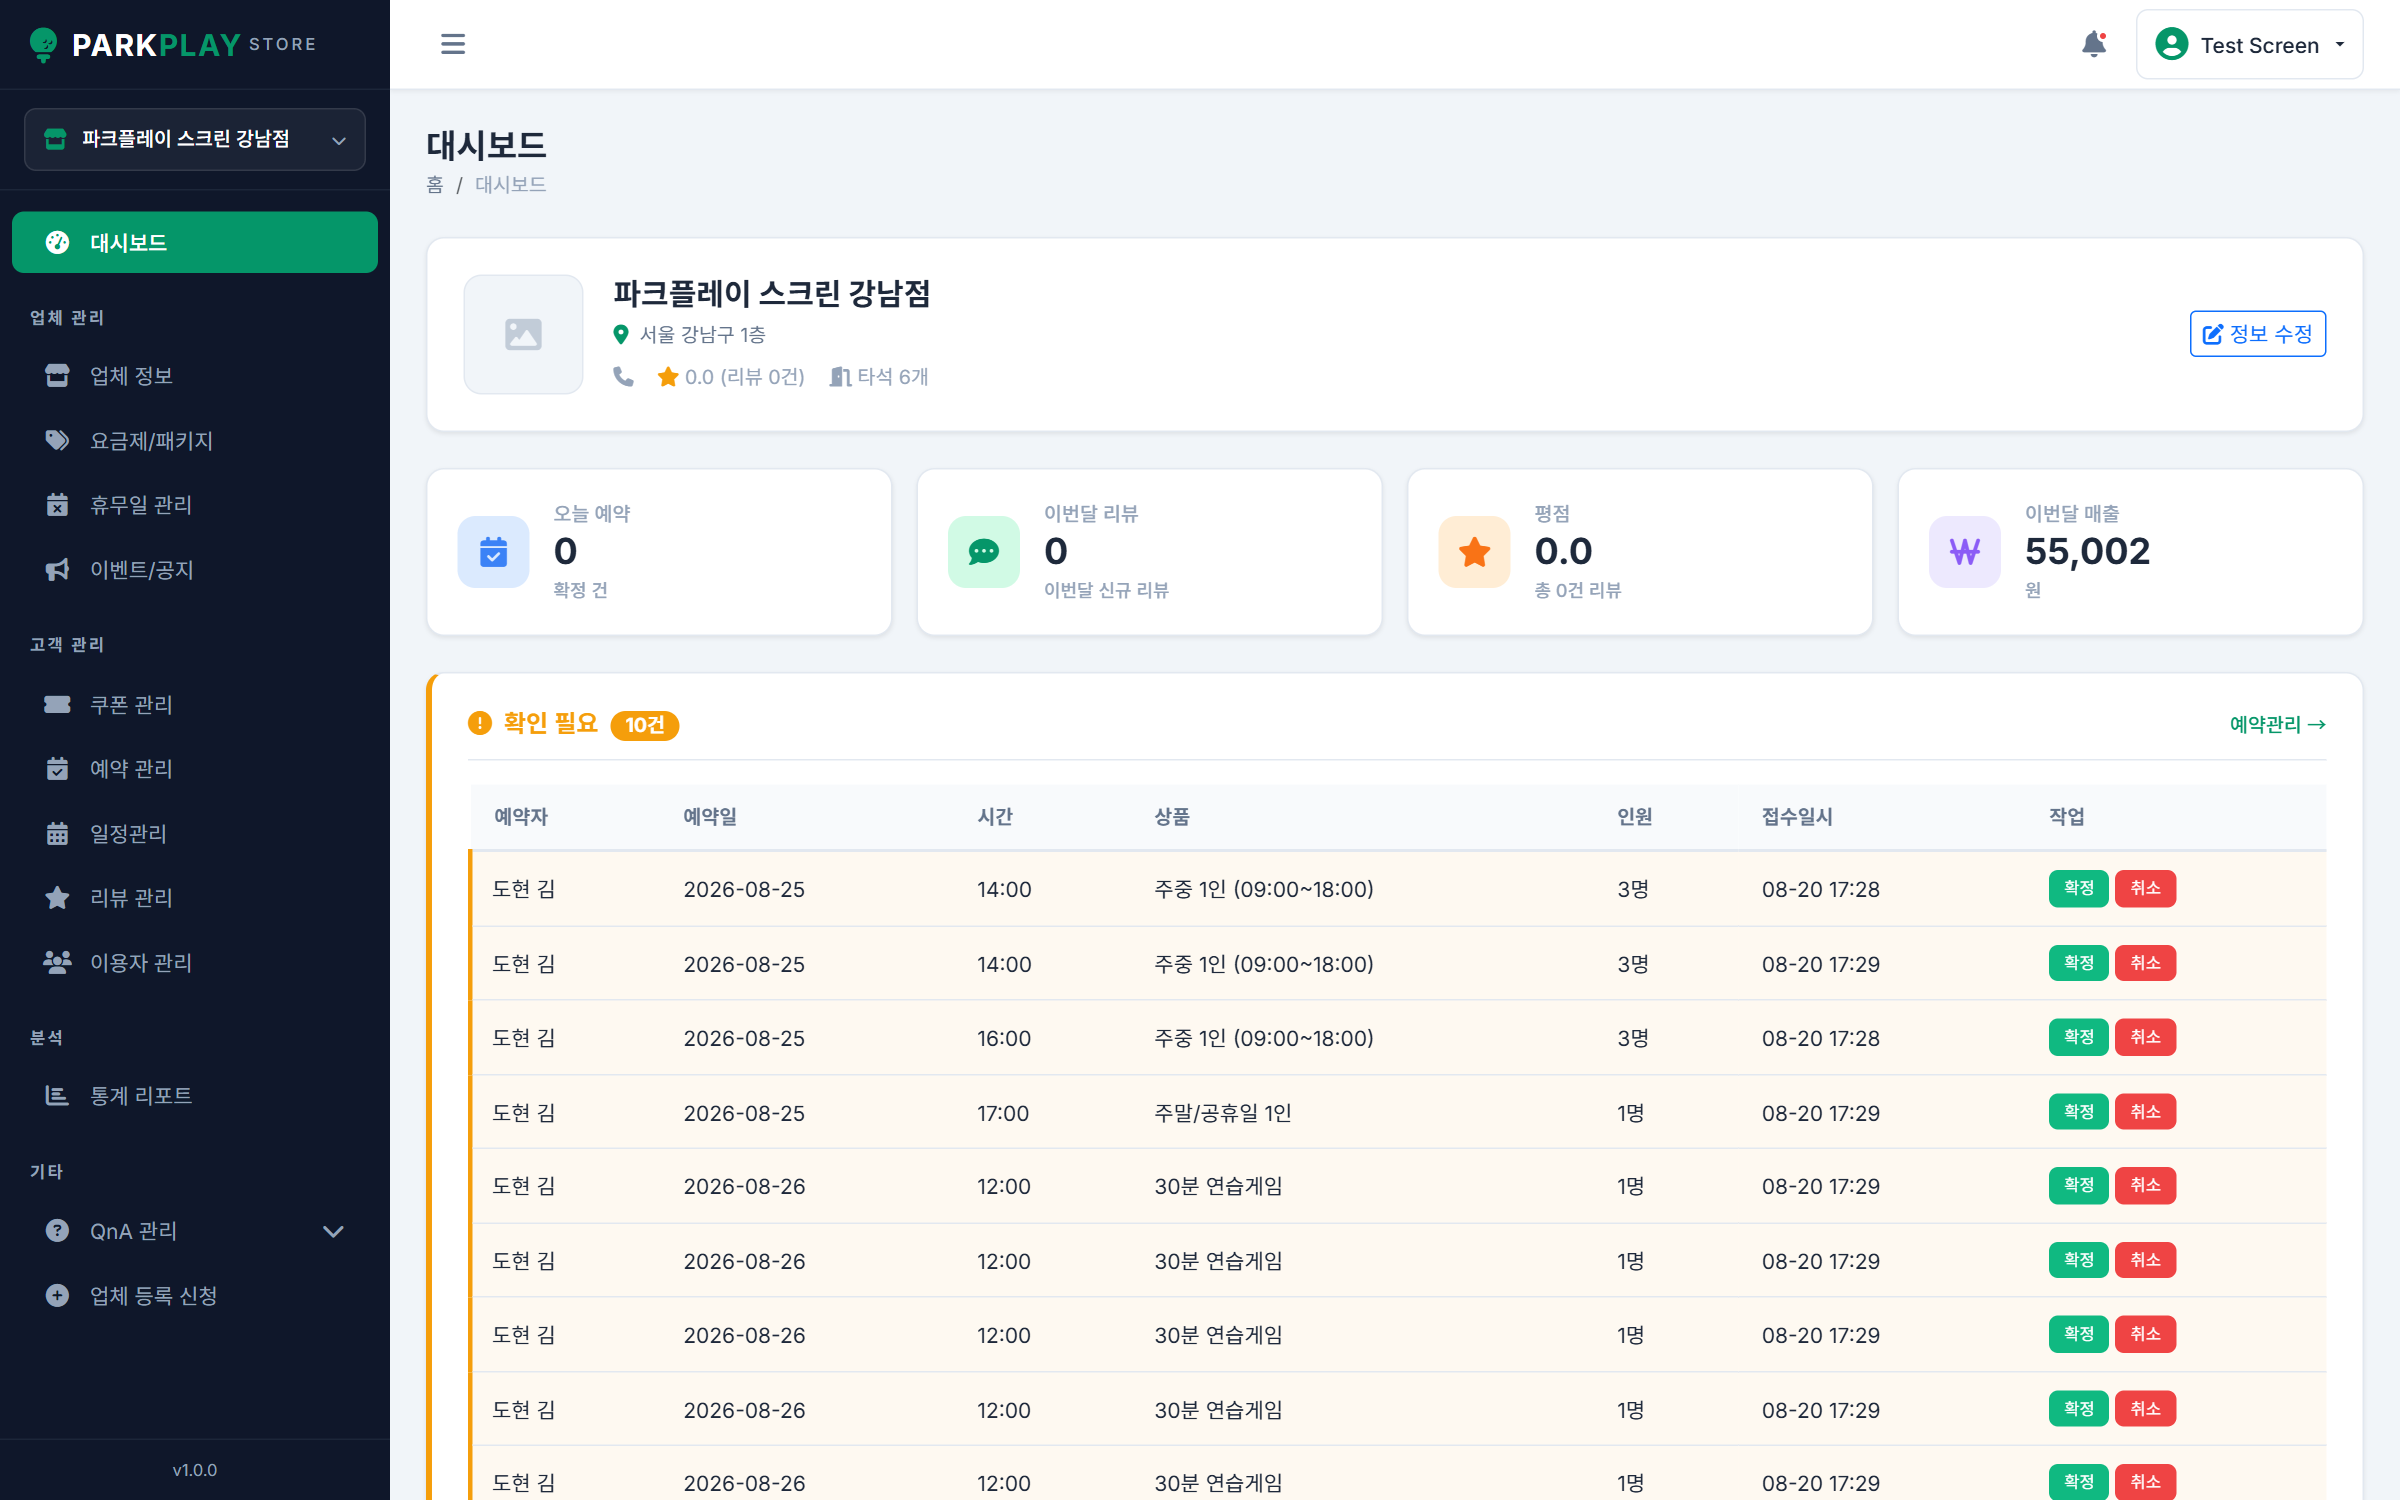Click the 상품 column header

point(1172,817)
